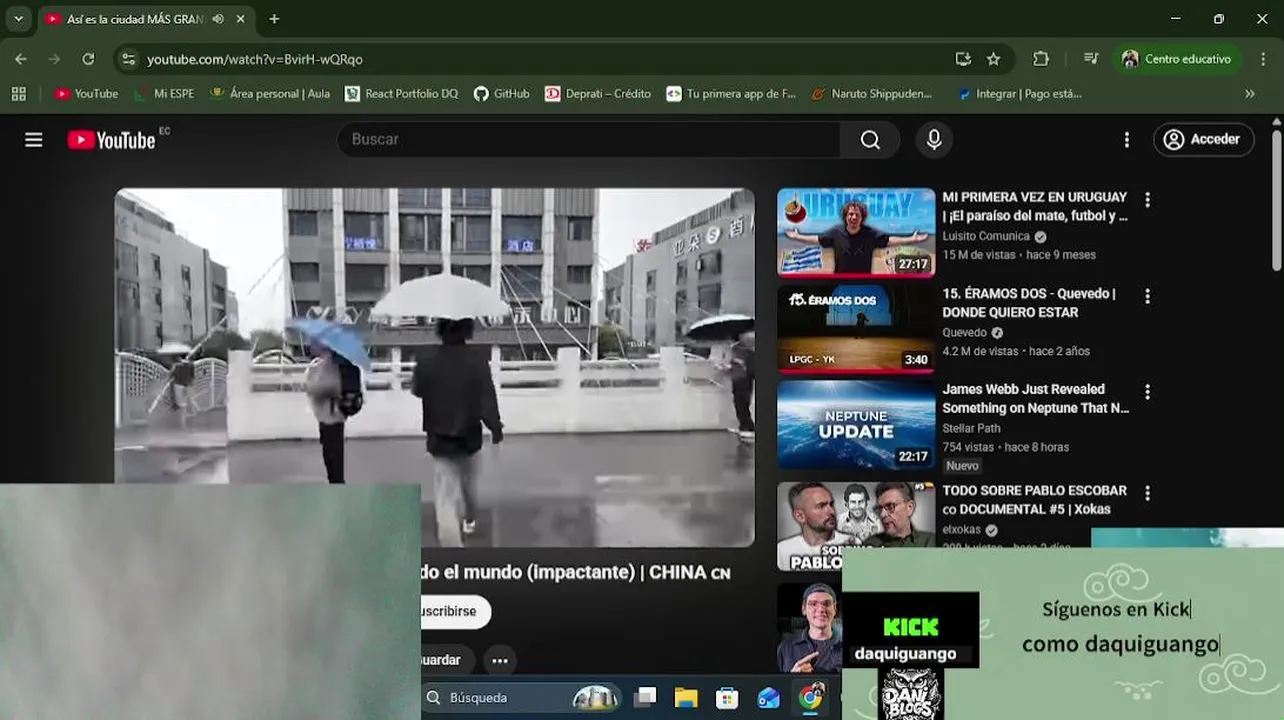Open 15. ÉRAMOS DOS - Quevedo title

pyautogui.click(x=1029, y=303)
